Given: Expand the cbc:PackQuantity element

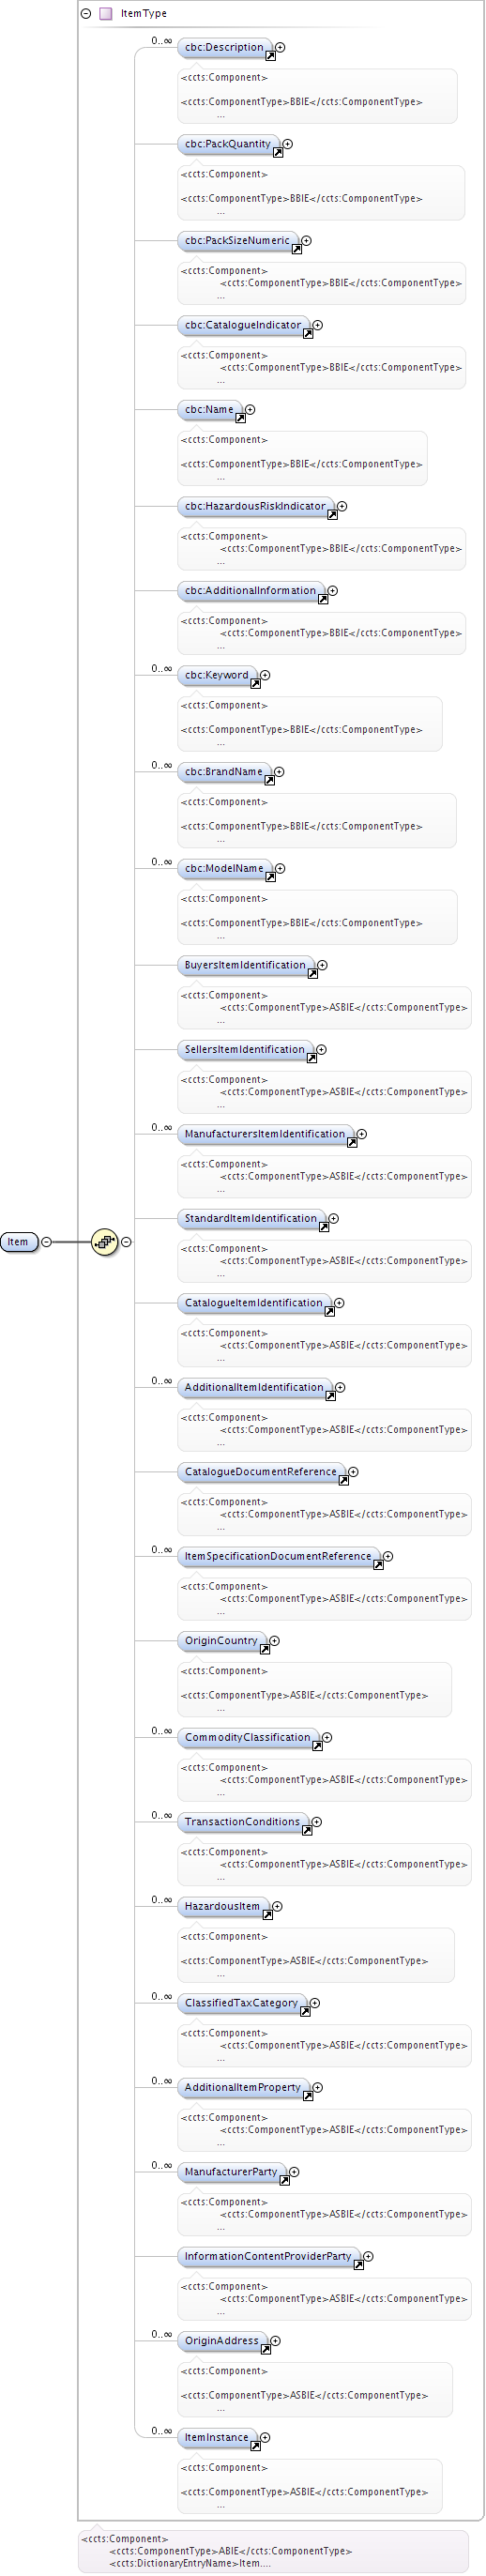Looking at the screenshot, I should [288, 144].
